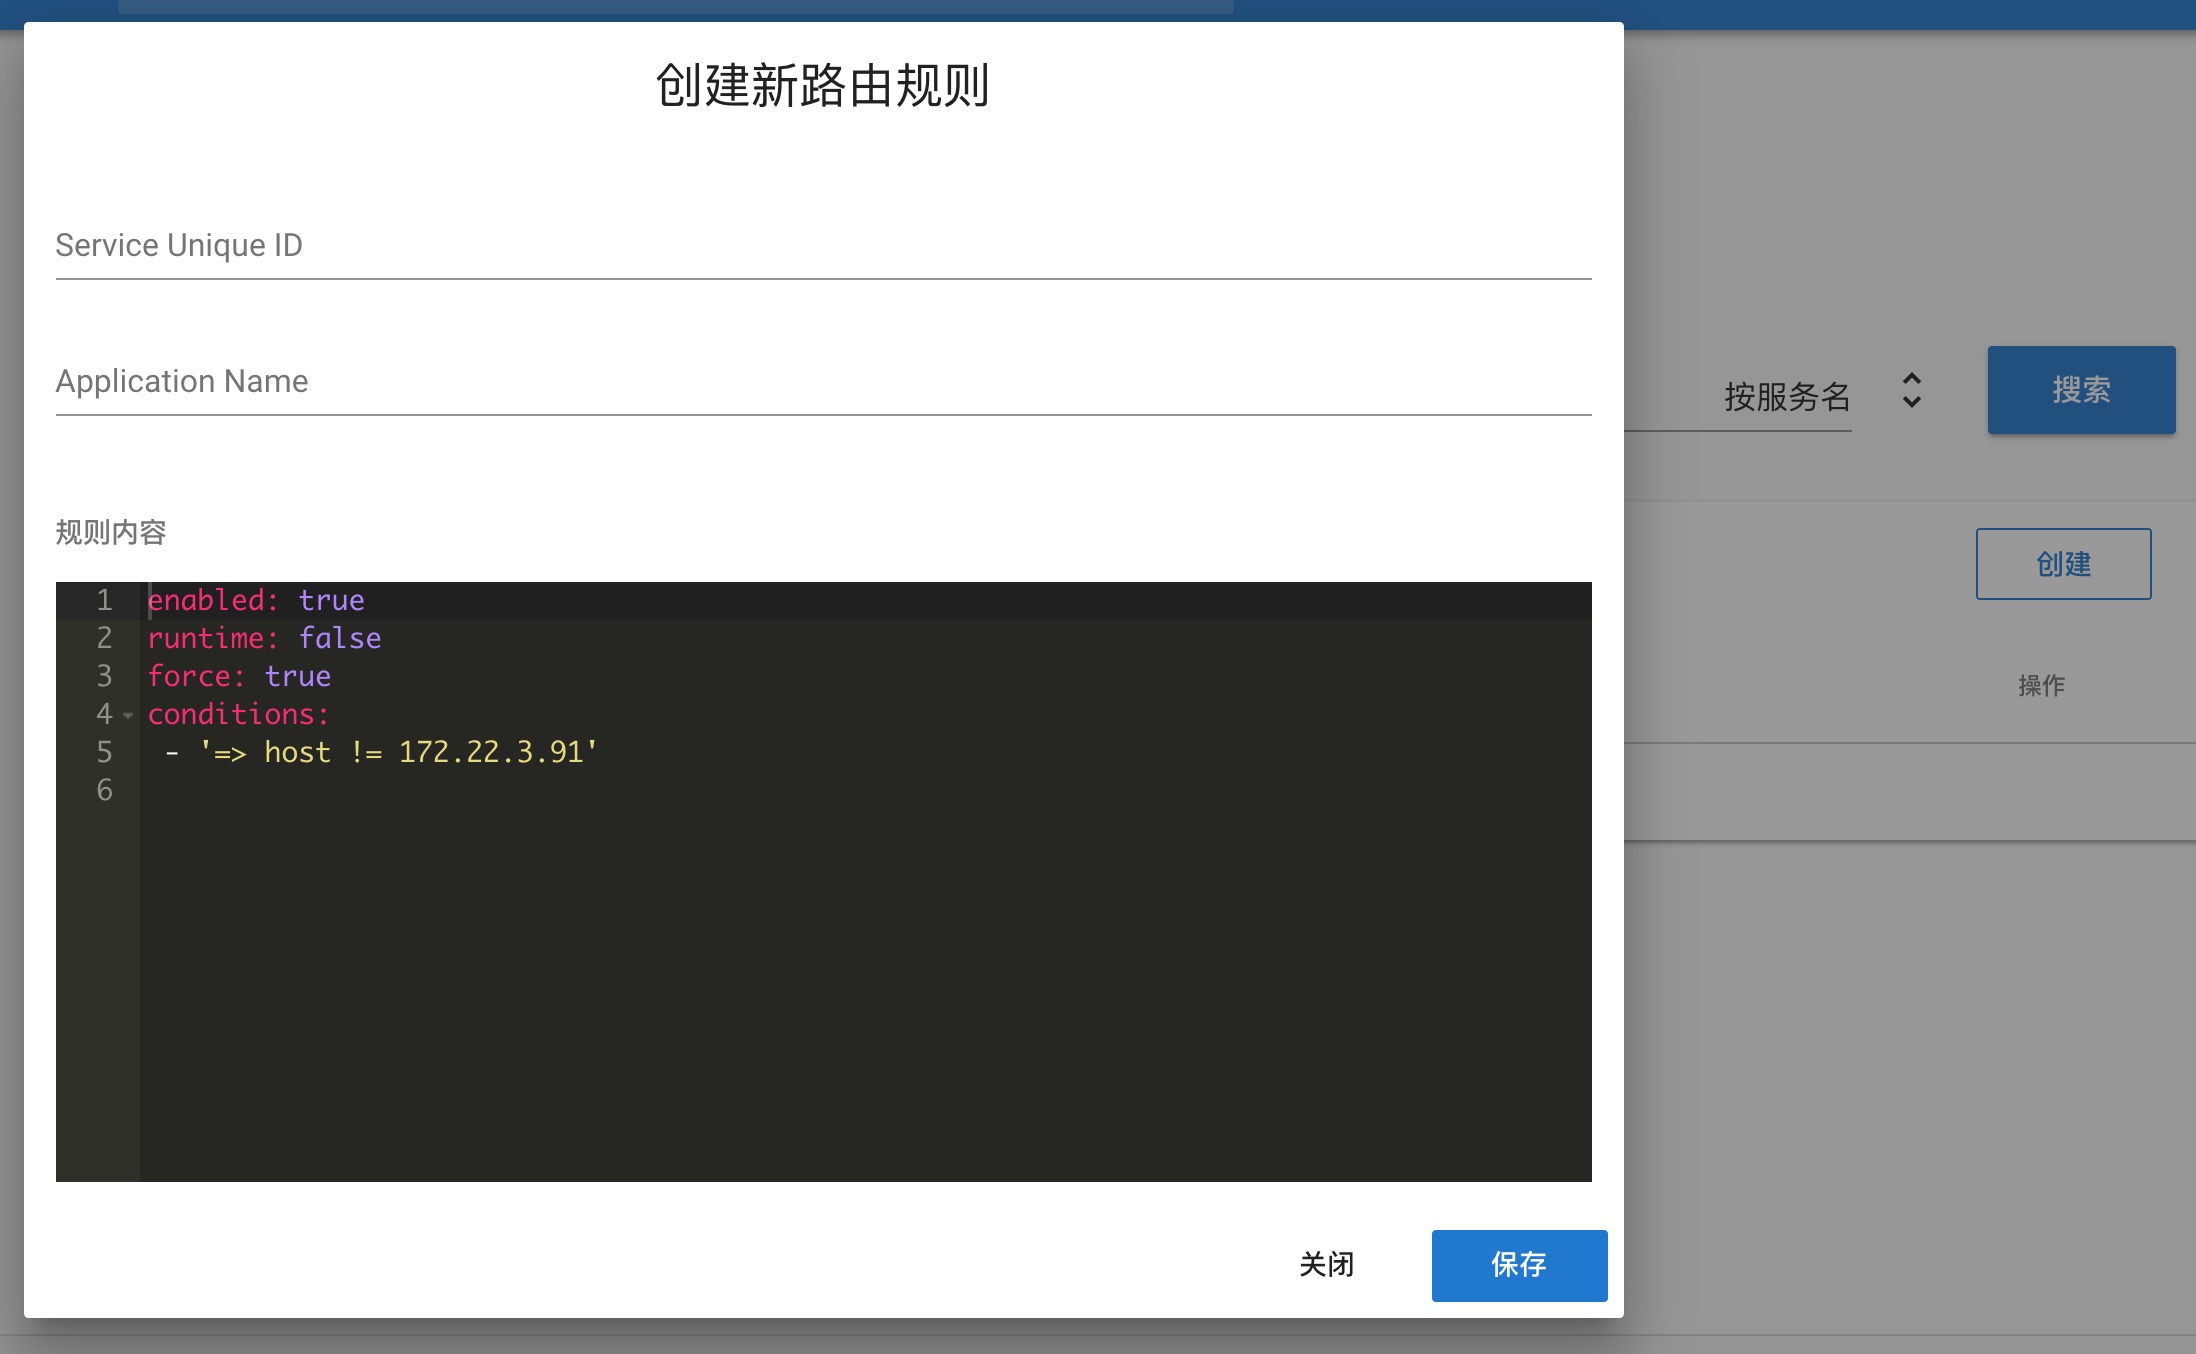
Task: Focus the Application Name input
Action: pos(822,382)
